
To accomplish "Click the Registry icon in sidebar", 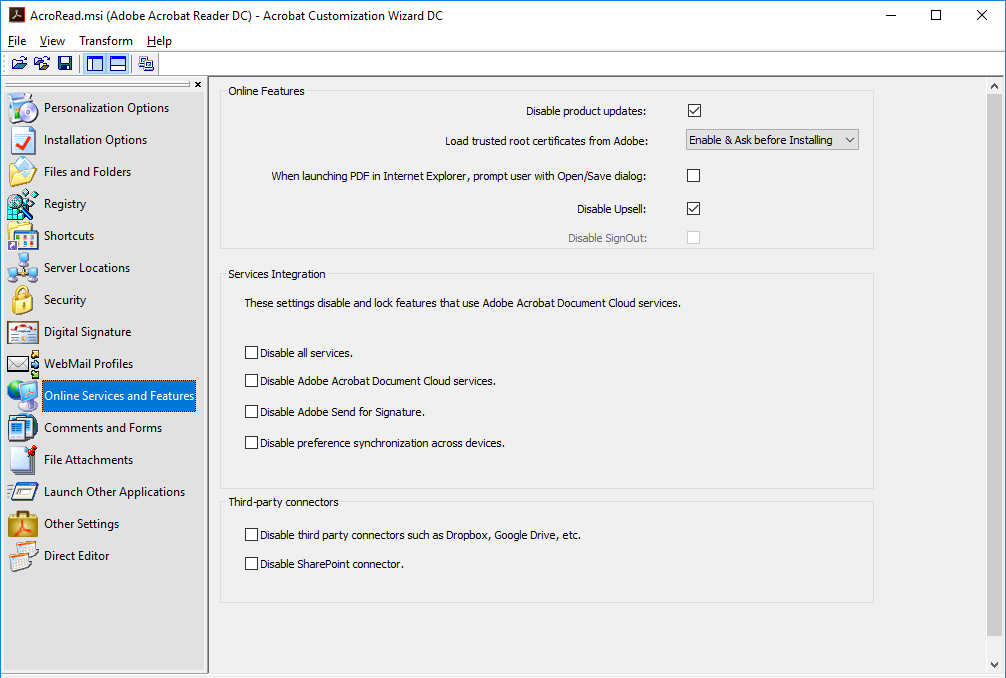I will [x=22, y=204].
